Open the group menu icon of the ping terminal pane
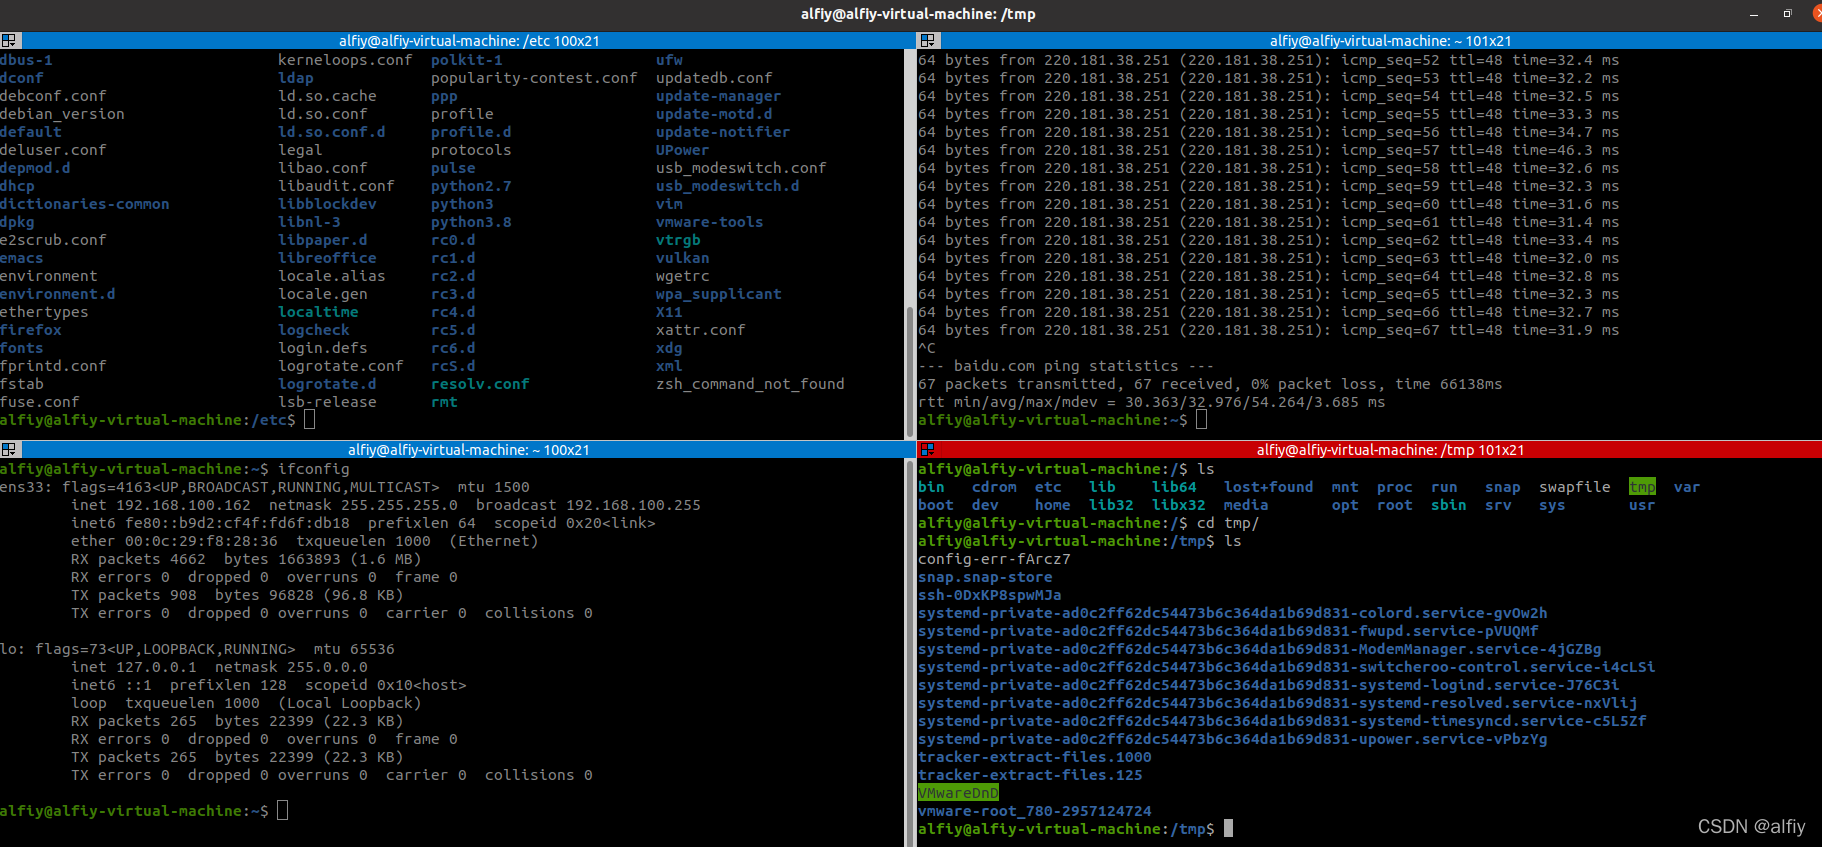Image resolution: width=1822 pixels, height=847 pixels. point(928,41)
